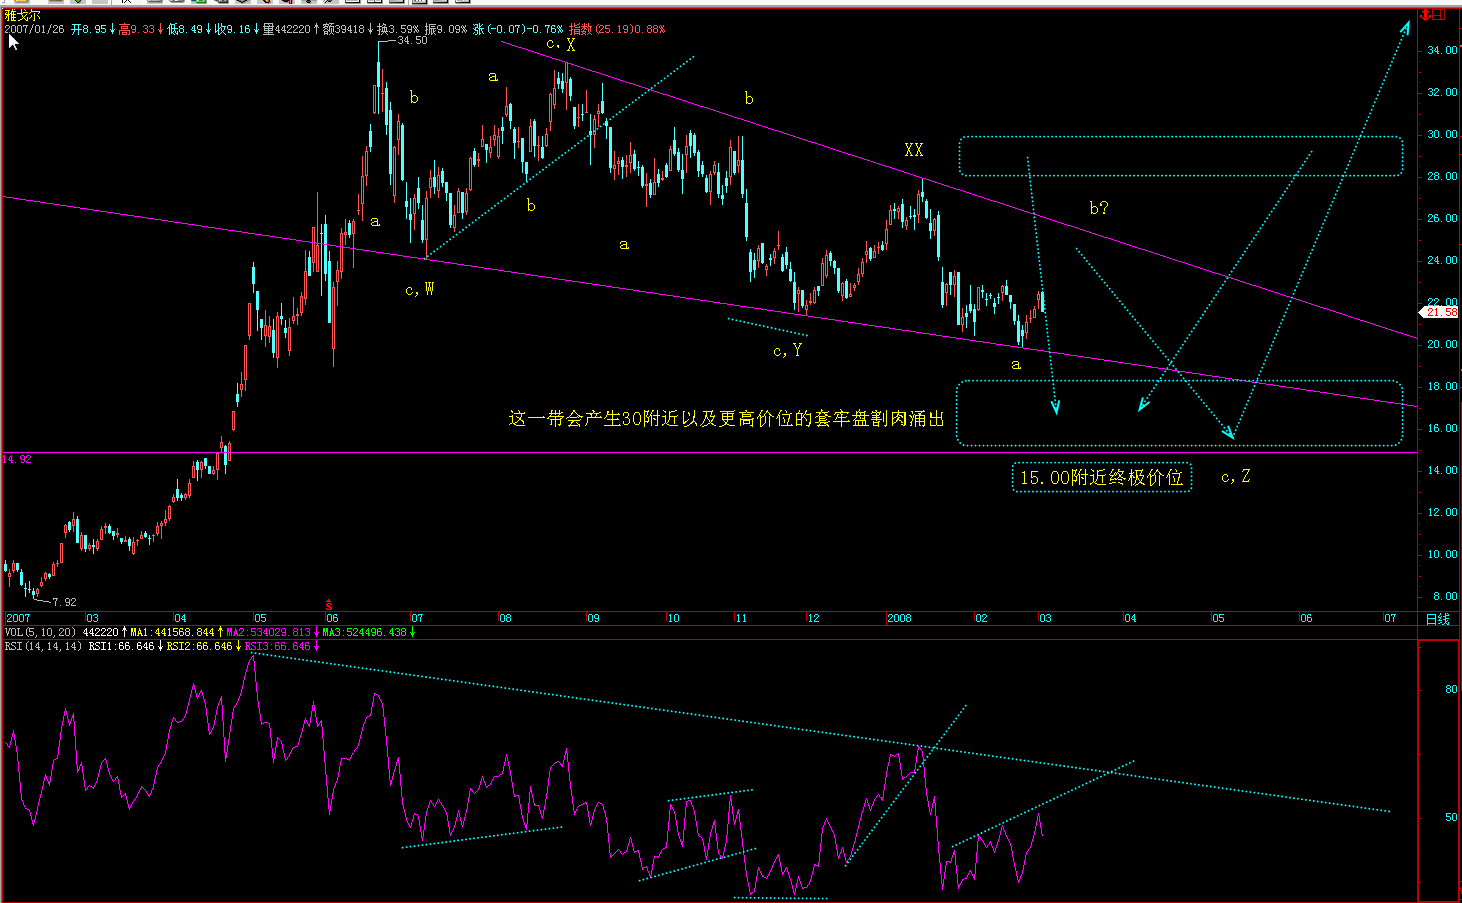Switch period using the 日线 label
1462x903 pixels.
click(x=1437, y=619)
